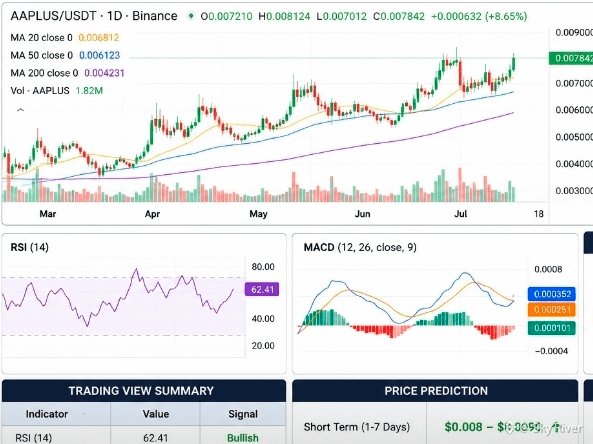
Task: Click the 0.0008 MACD scale label
Action: [x=548, y=269]
